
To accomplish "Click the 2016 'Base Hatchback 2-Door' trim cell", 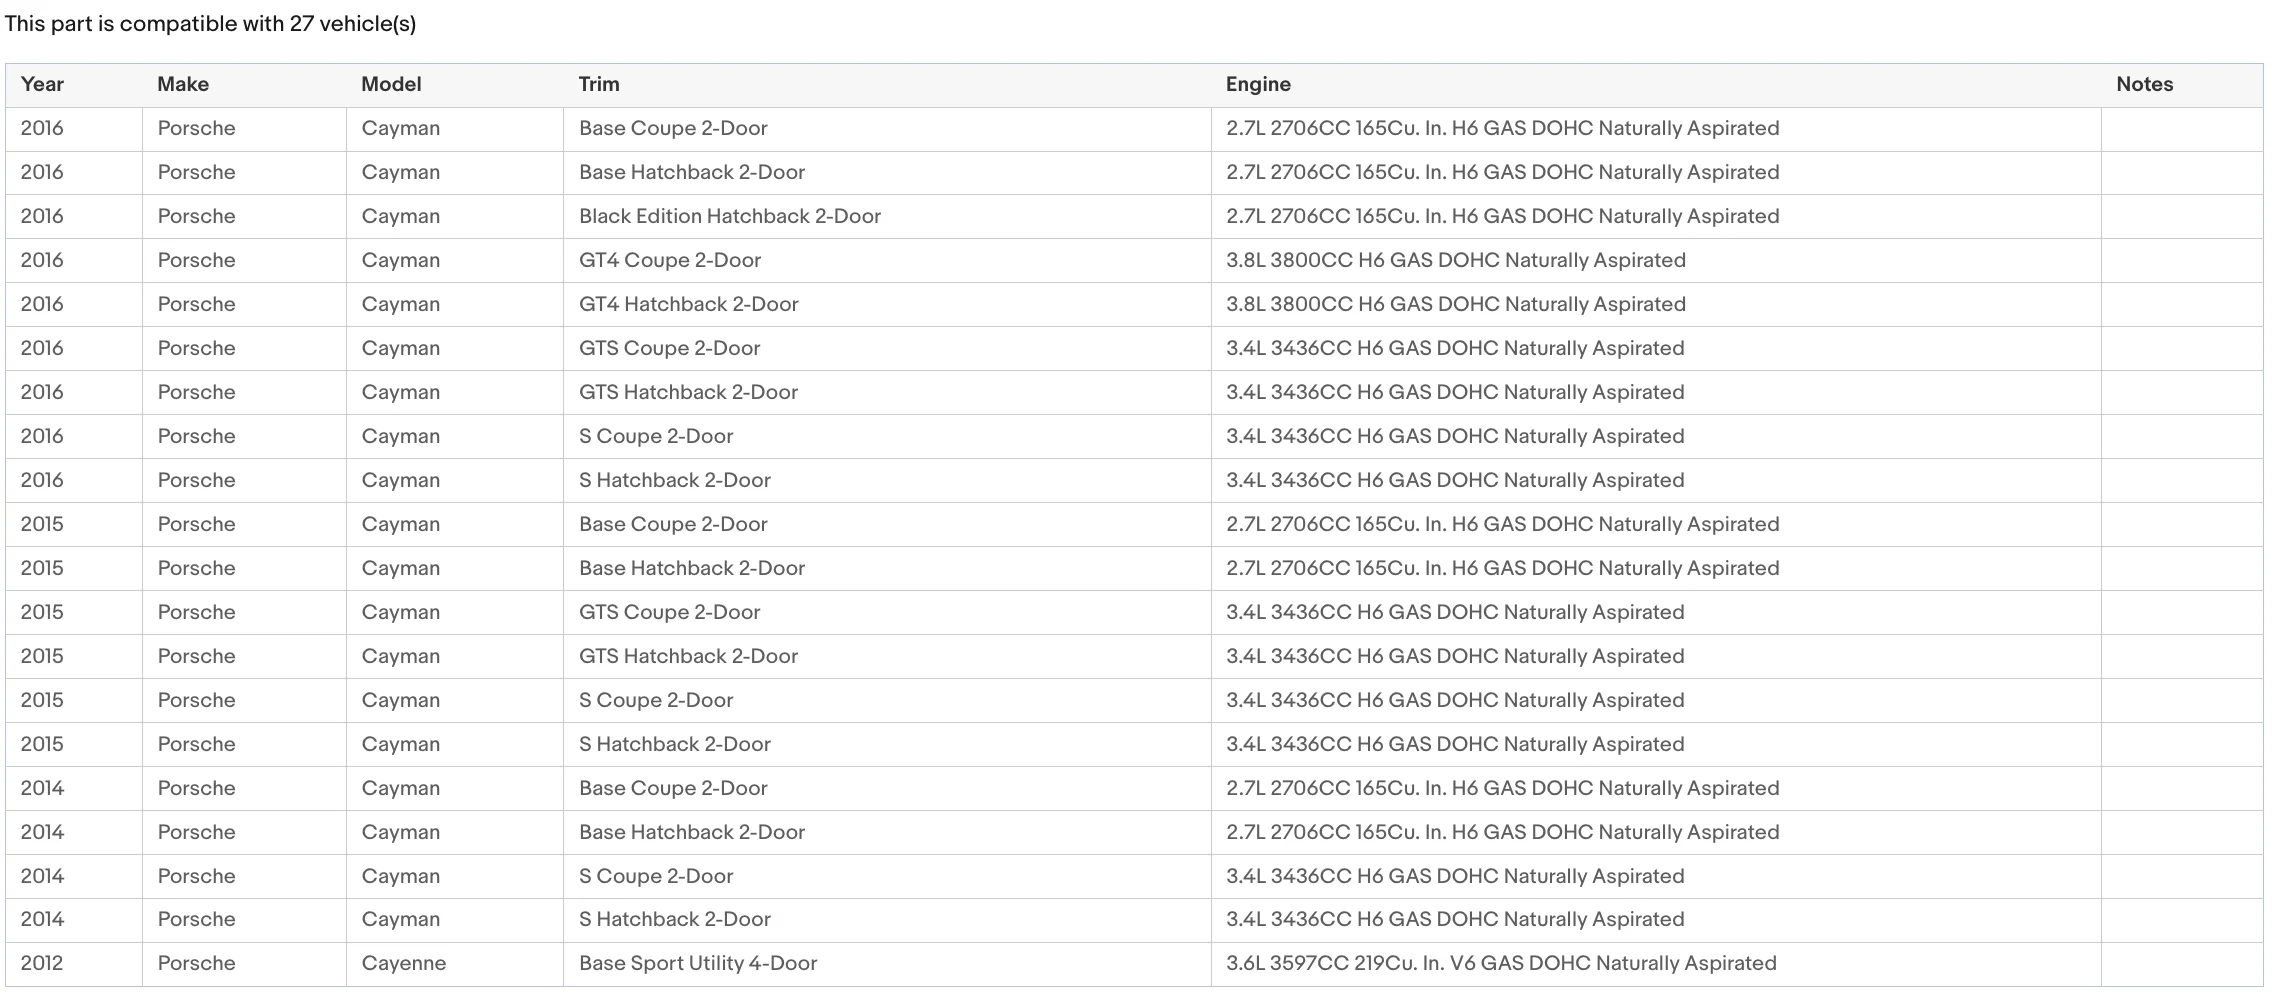I will 887,172.
